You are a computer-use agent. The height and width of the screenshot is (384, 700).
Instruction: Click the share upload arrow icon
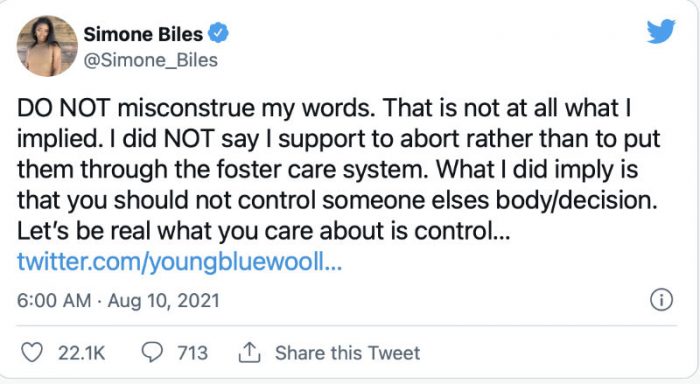(x=250, y=353)
